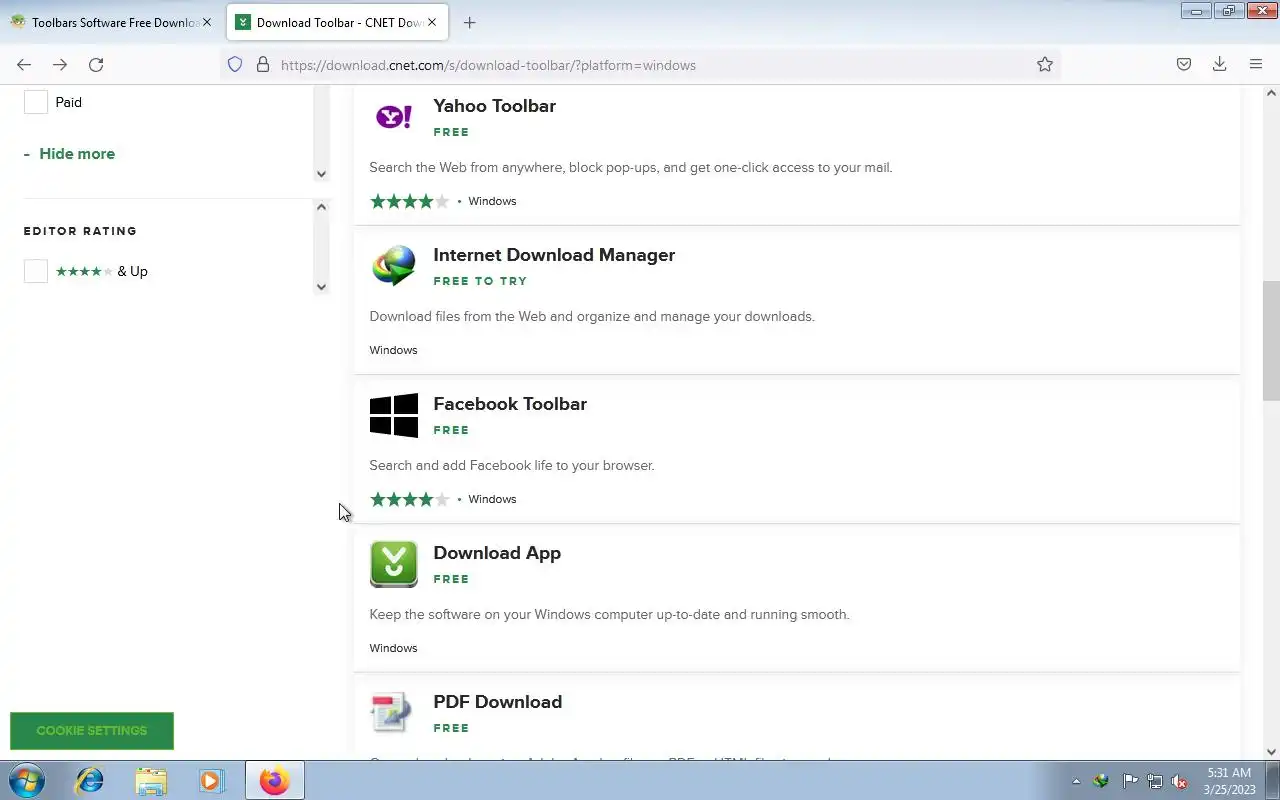Select the Download Toolbar - CNET tab
The width and height of the screenshot is (1280, 800).
click(337, 22)
